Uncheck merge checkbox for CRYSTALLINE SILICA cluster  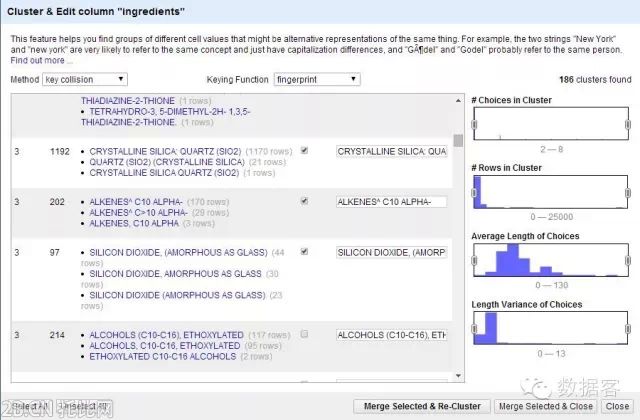click(304, 150)
